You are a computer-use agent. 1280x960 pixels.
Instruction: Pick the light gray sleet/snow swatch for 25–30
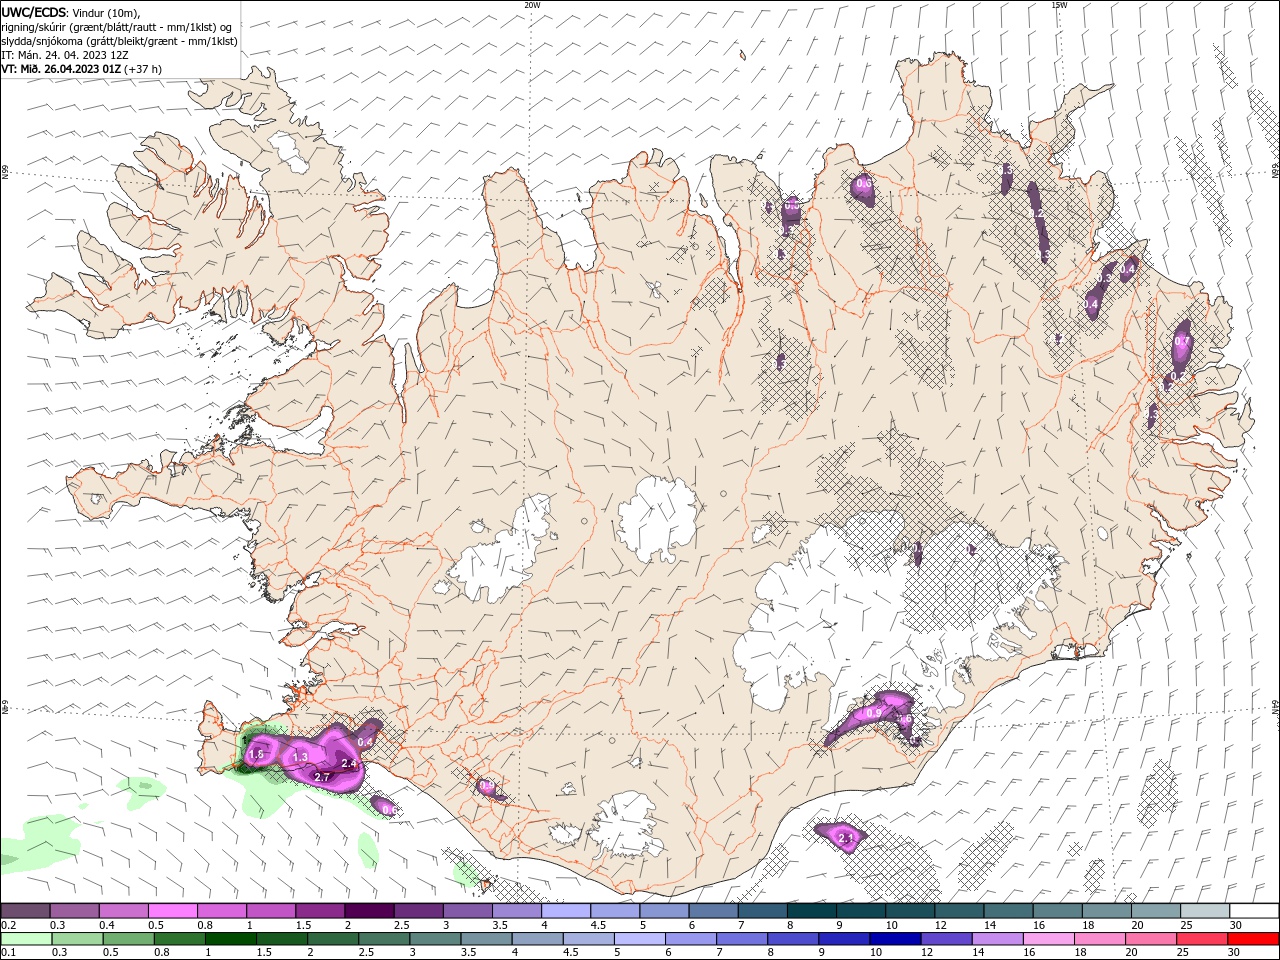coord(1205,911)
